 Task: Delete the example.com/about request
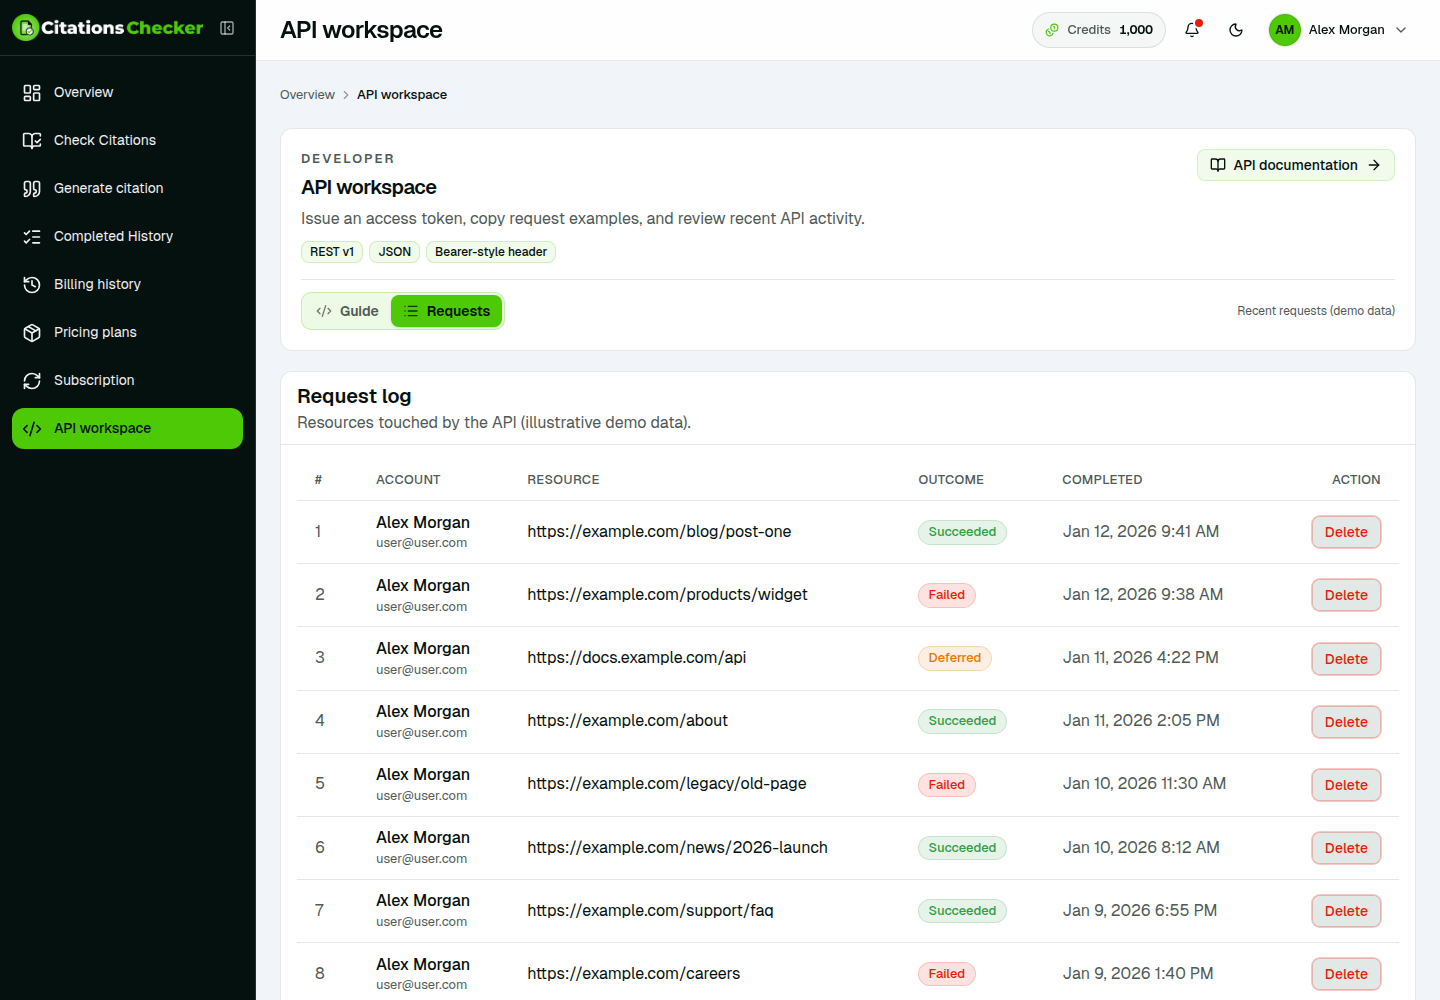point(1346,722)
